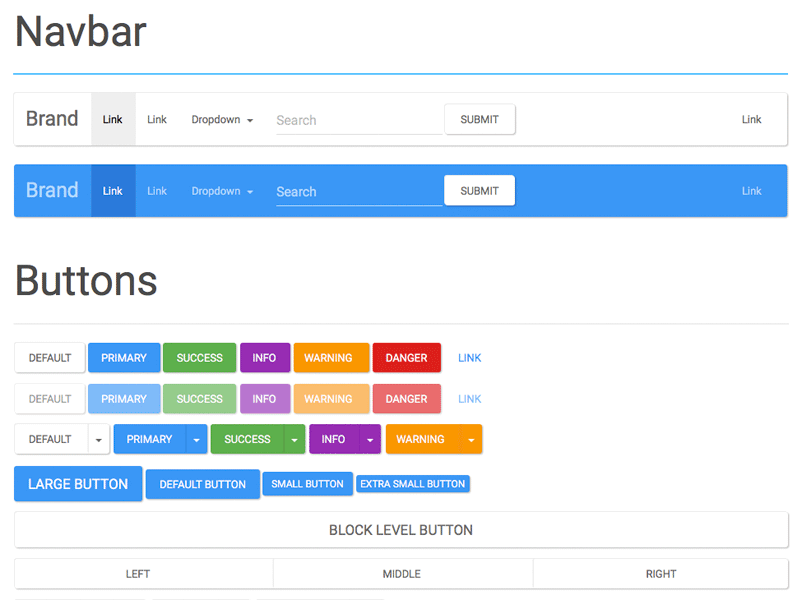Click the faded PRIMARY button
The image size is (800, 600).
point(124,398)
